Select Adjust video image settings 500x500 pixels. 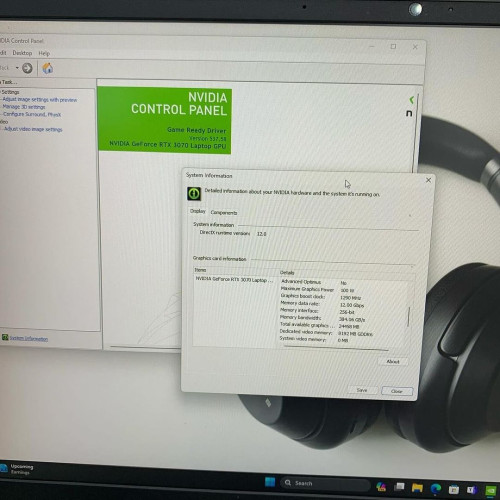pyautogui.click(x=33, y=129)
